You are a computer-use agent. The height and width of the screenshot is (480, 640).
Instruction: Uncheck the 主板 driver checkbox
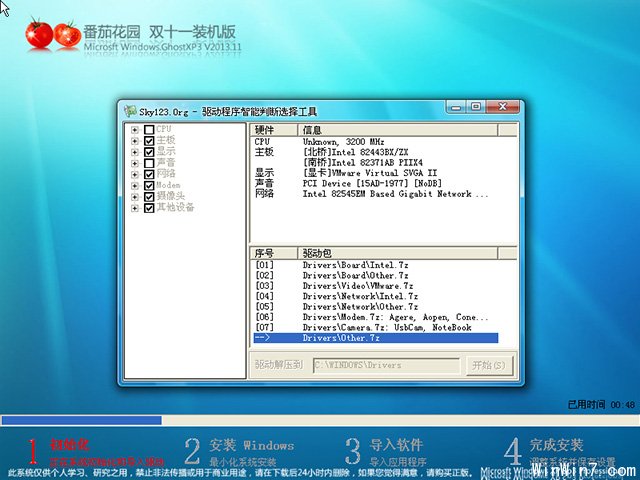149,141
